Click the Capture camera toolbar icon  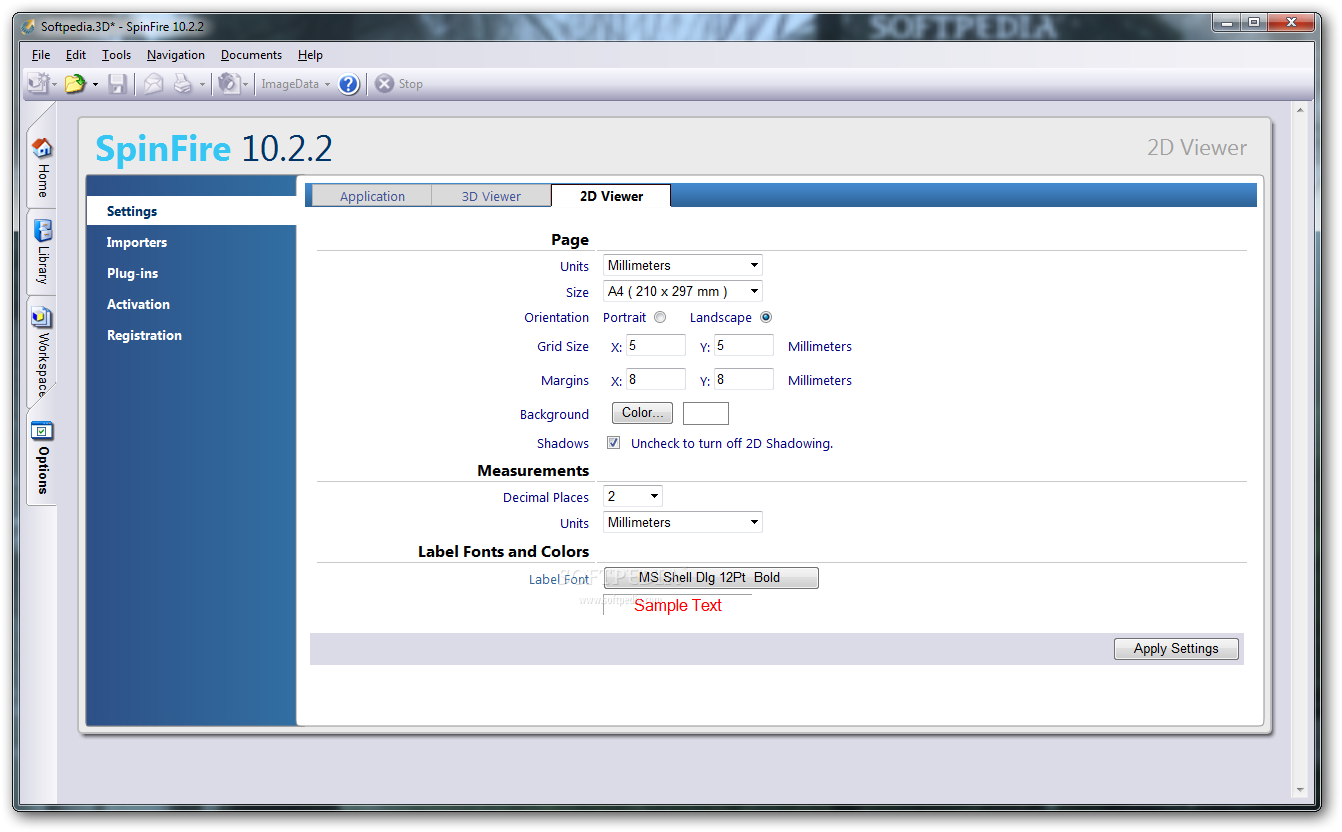click(x=228, y=84)
